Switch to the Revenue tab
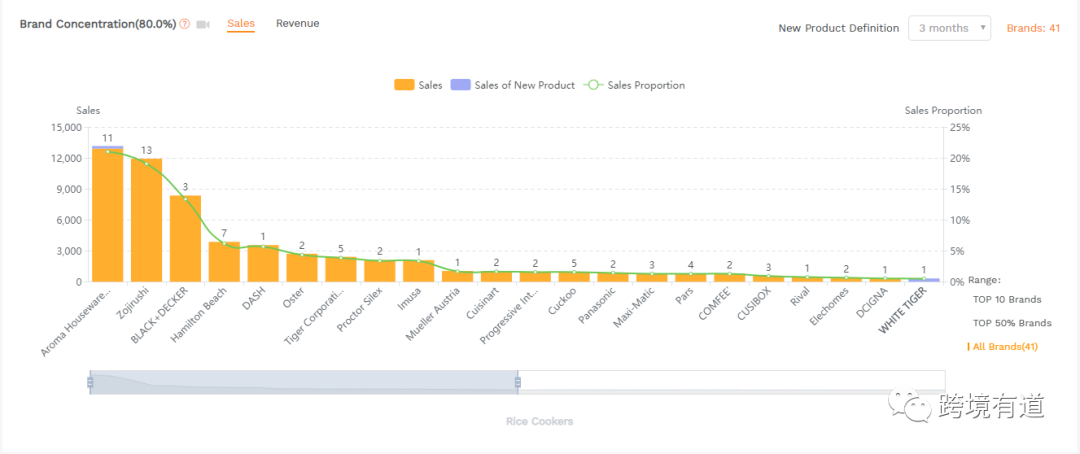Image resolution: width=1080 pixels, height=454 pixels. [x=297, y=23]
